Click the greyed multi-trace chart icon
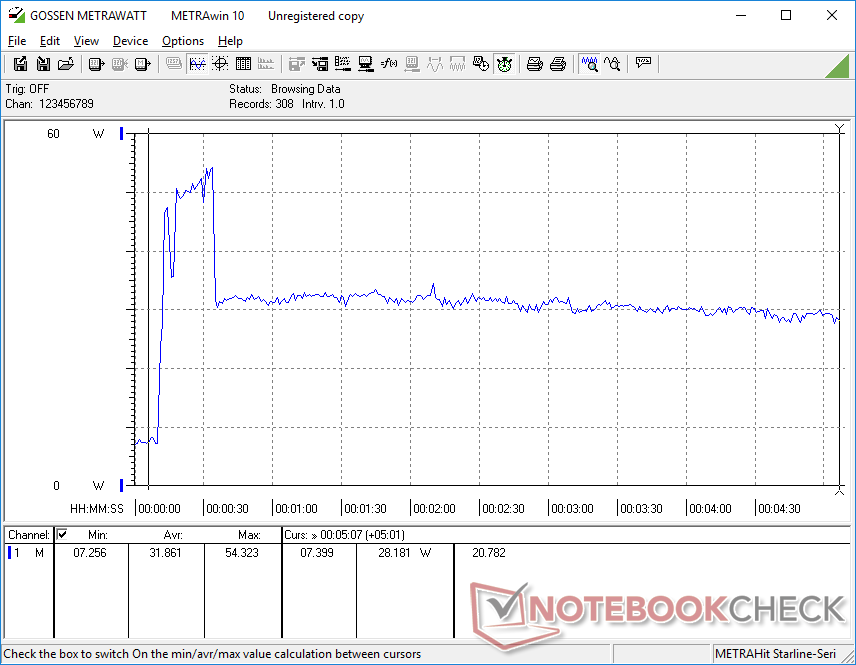This screenshot has width=856, height=665. pos(266,64)
